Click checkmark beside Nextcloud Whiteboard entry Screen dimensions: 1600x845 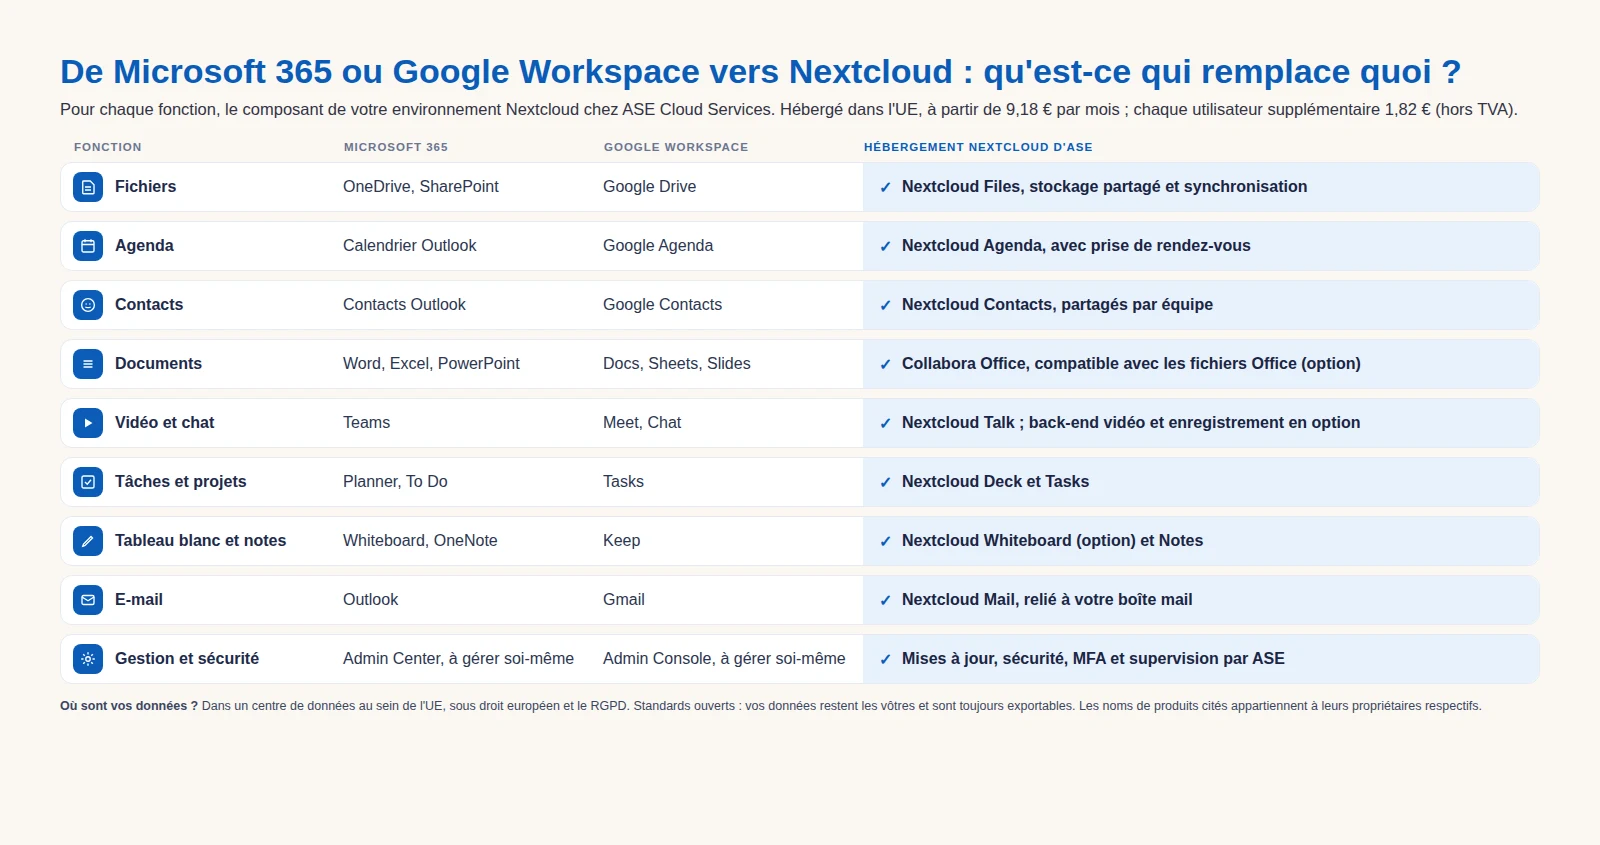[885, 541]
